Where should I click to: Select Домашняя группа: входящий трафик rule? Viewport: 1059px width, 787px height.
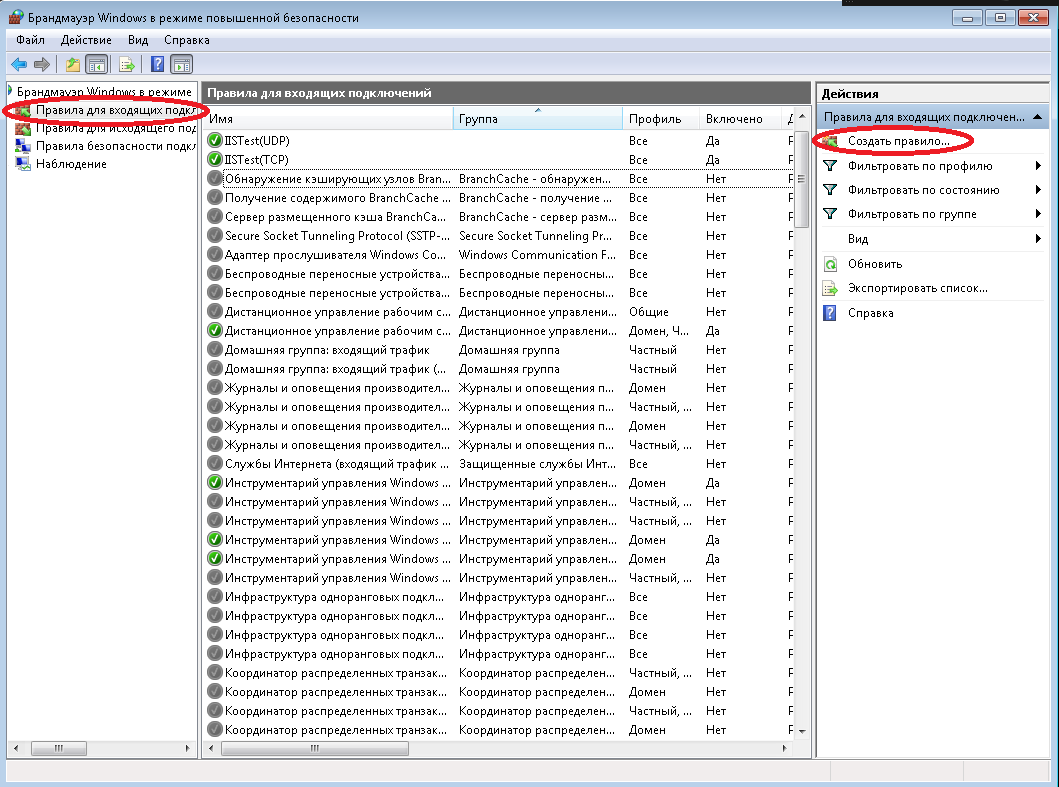327,350
